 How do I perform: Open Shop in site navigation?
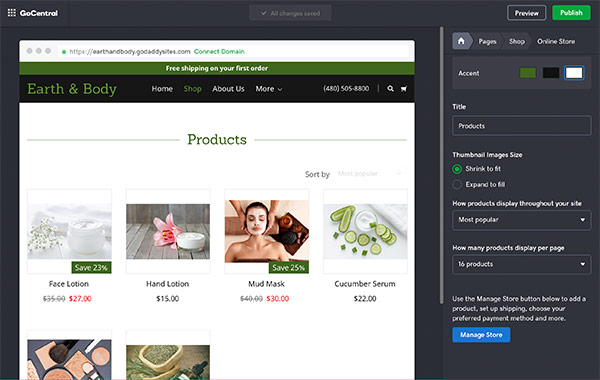[192, 89]
